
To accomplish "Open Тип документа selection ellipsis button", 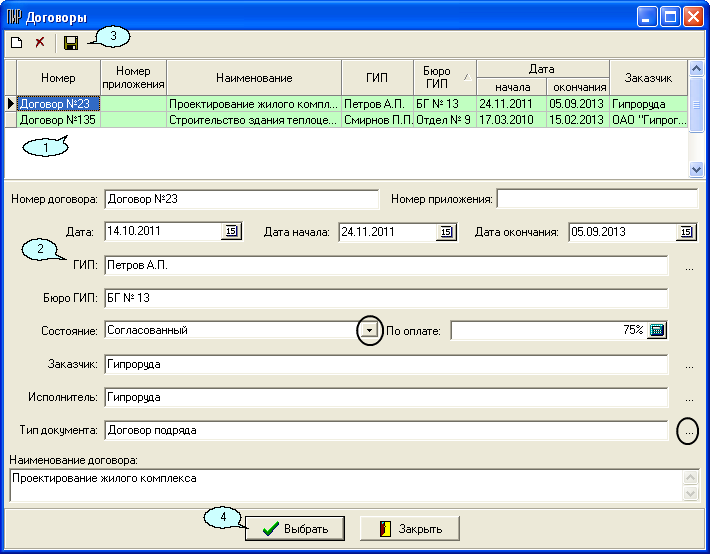I will (689, 431).
